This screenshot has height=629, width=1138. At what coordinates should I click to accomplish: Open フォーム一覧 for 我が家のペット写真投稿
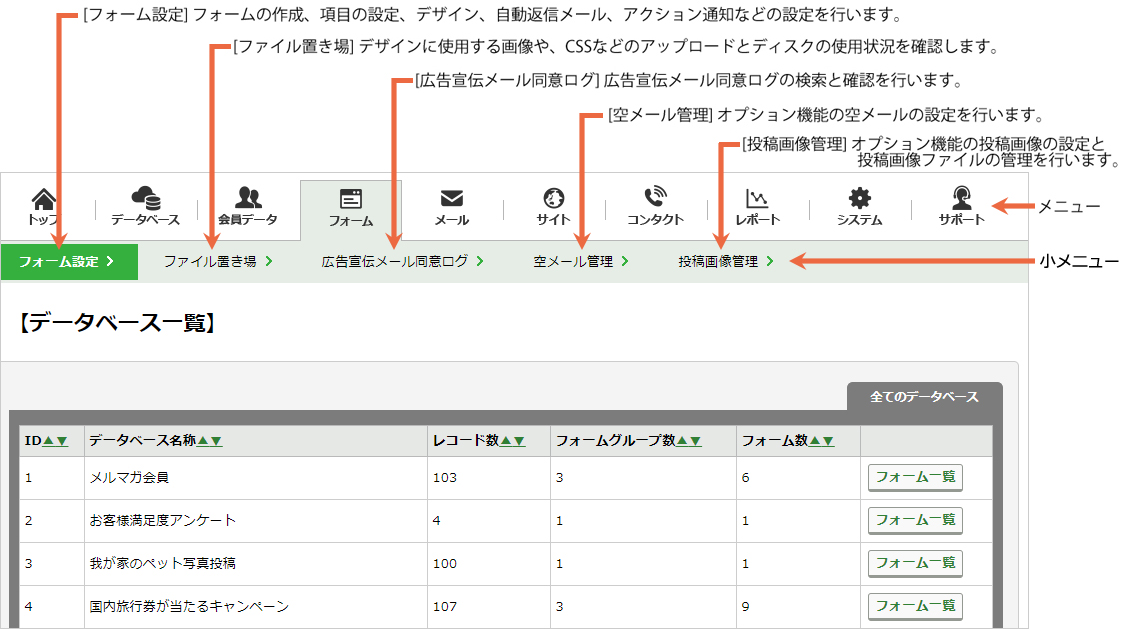915,563
